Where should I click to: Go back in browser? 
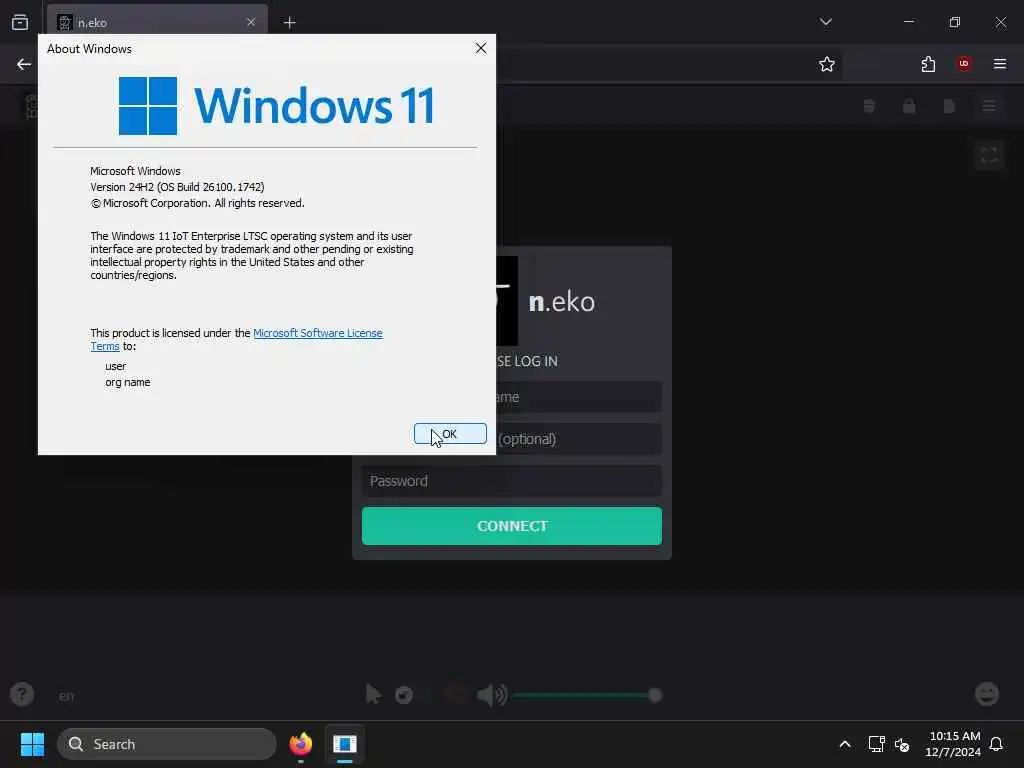point(24,64)
